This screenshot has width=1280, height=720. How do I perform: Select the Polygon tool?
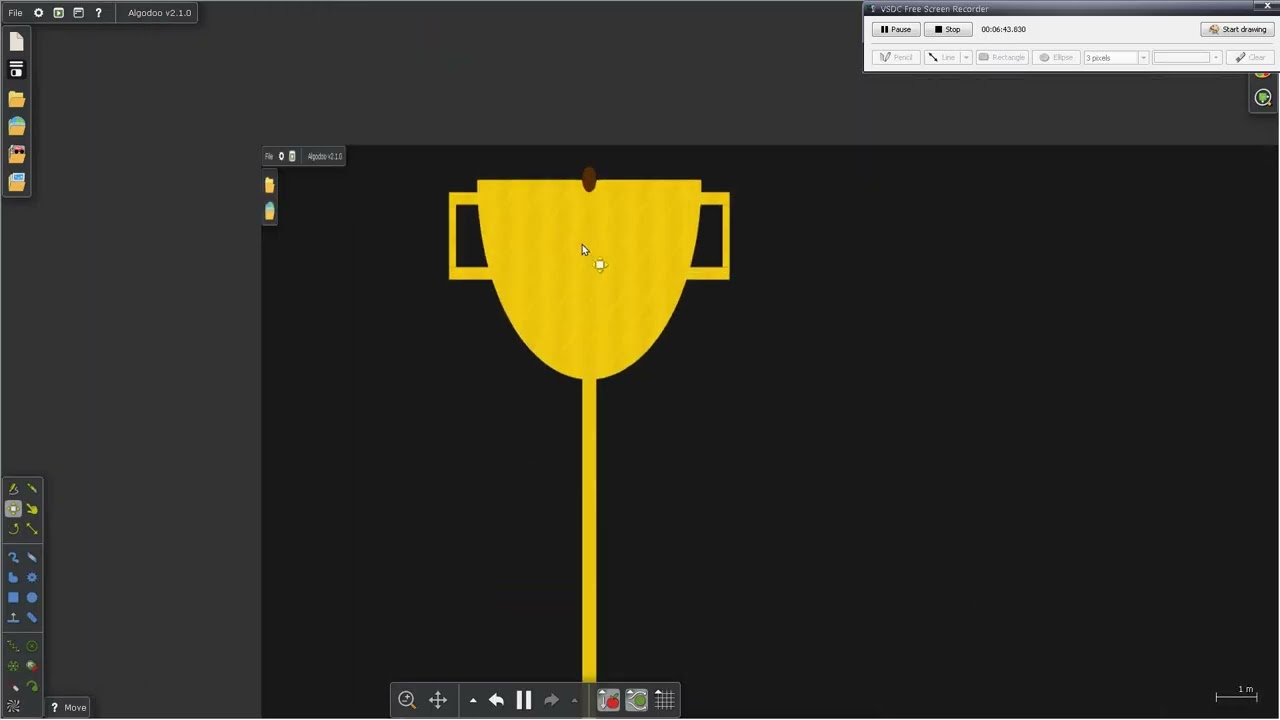tap(13, 578)
